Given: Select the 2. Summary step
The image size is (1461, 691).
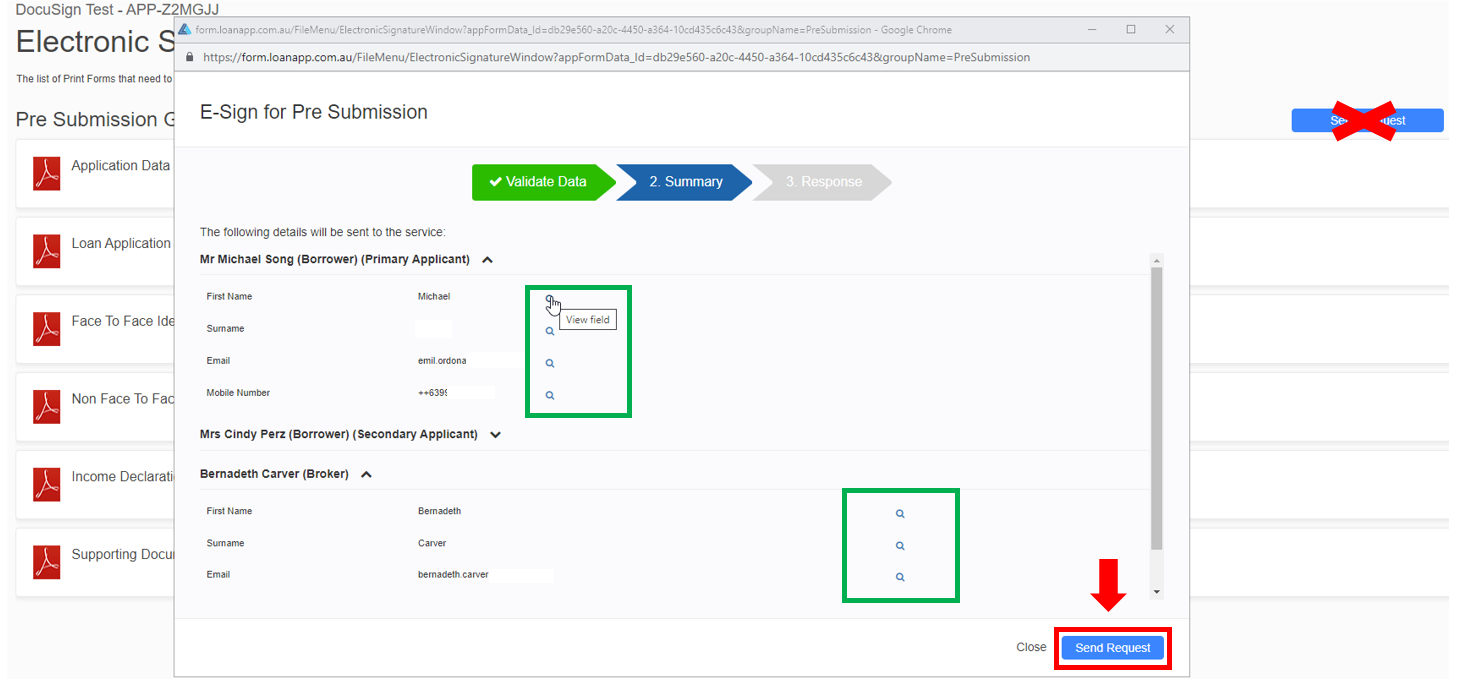Looking at the screenshot, I should [x=685, y=182].
